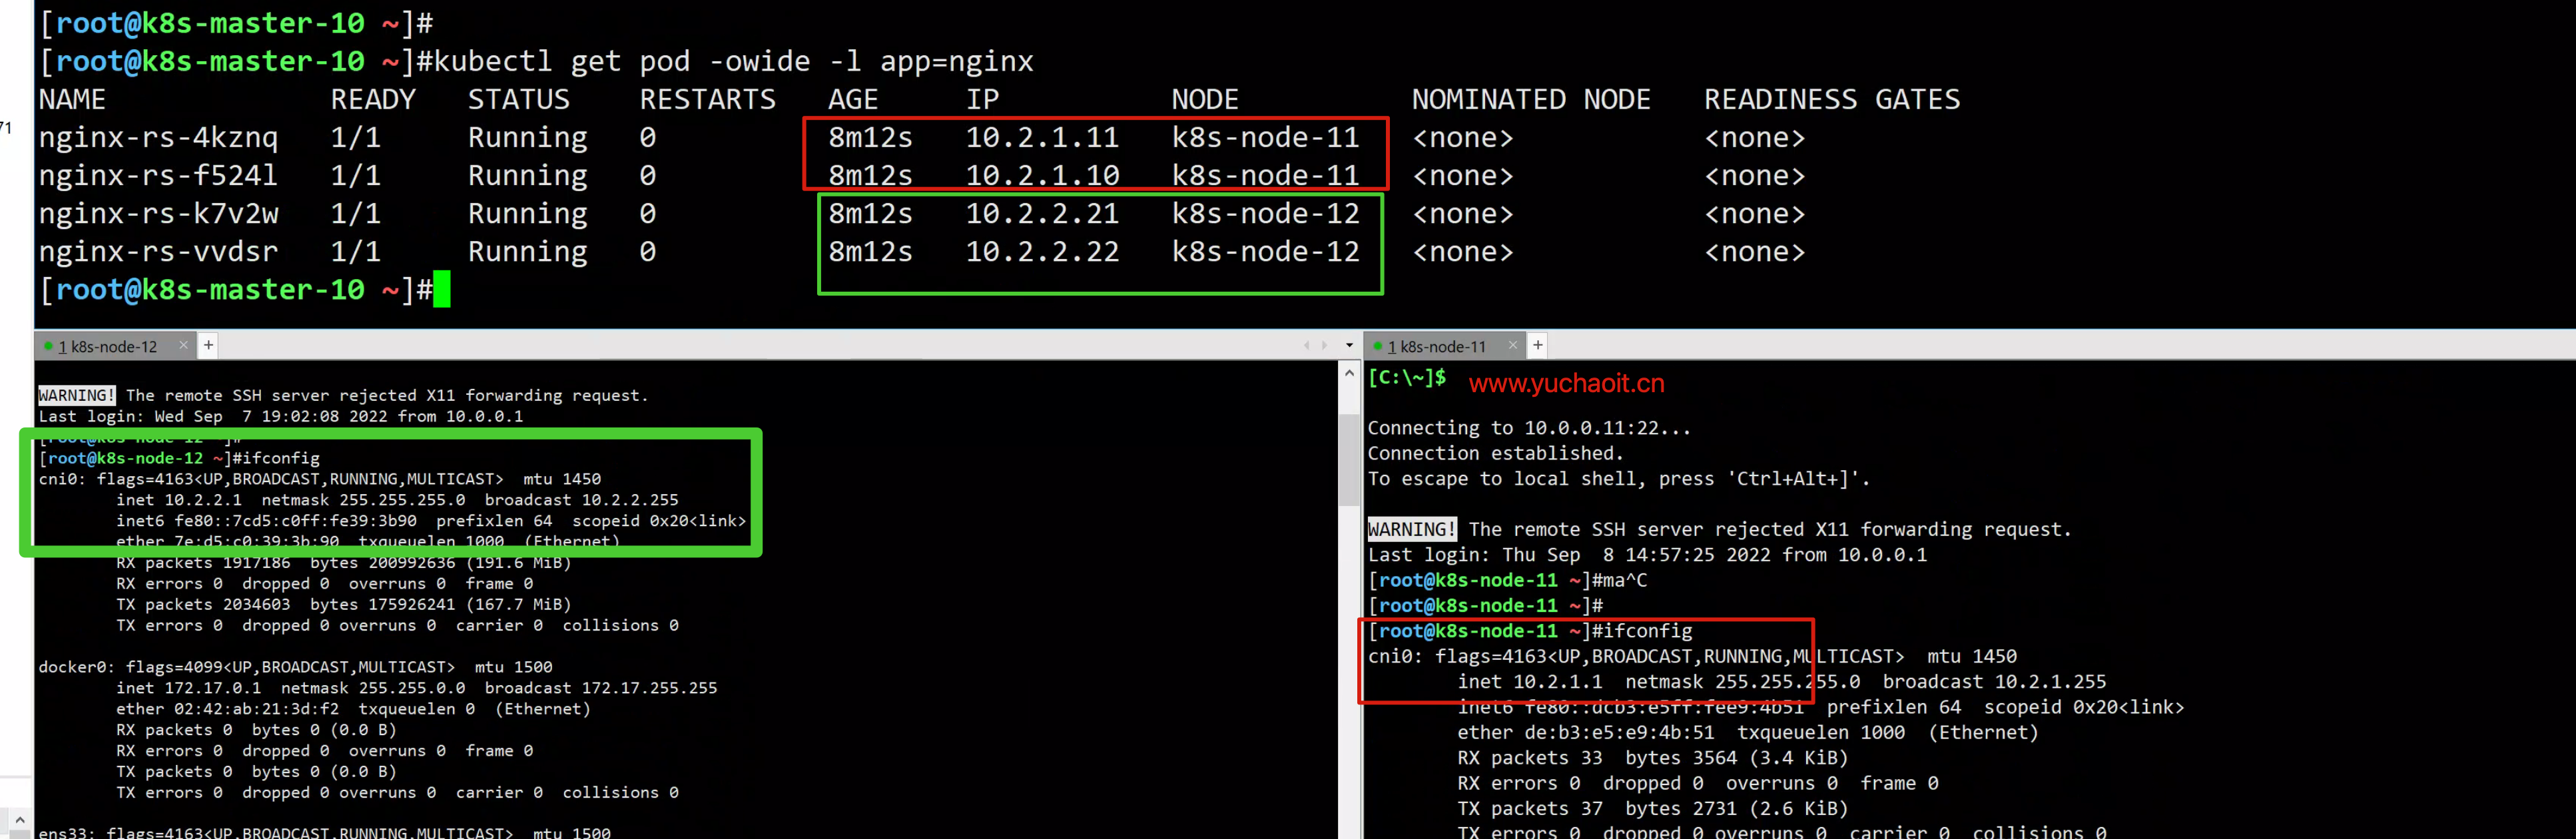Open the tab list dropdown arrow
2576x839 pixels.
pyautogui.click(x=1349, y=345)
